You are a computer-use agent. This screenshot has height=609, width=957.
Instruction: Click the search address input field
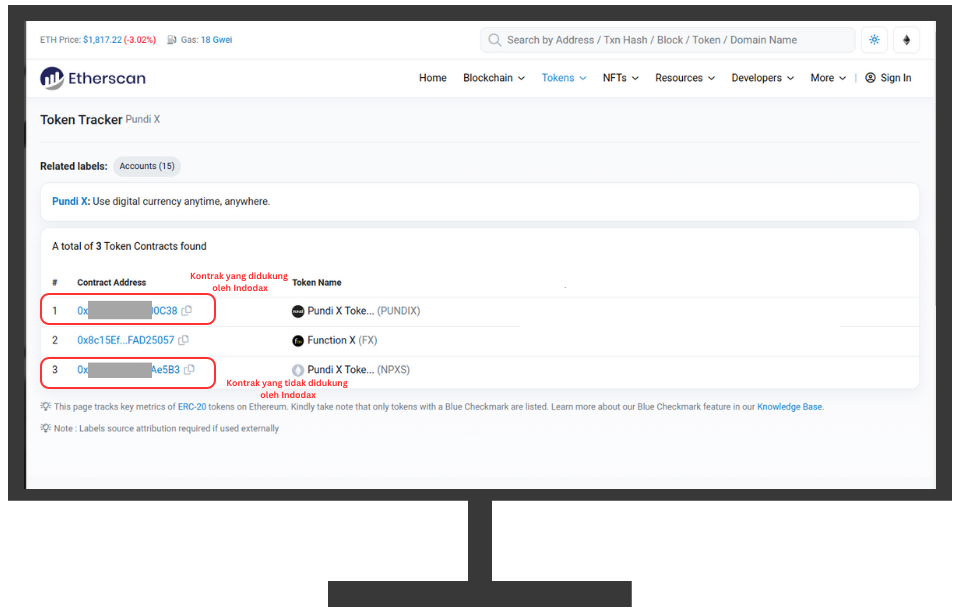pyautogui.click(x=668, y=40)
